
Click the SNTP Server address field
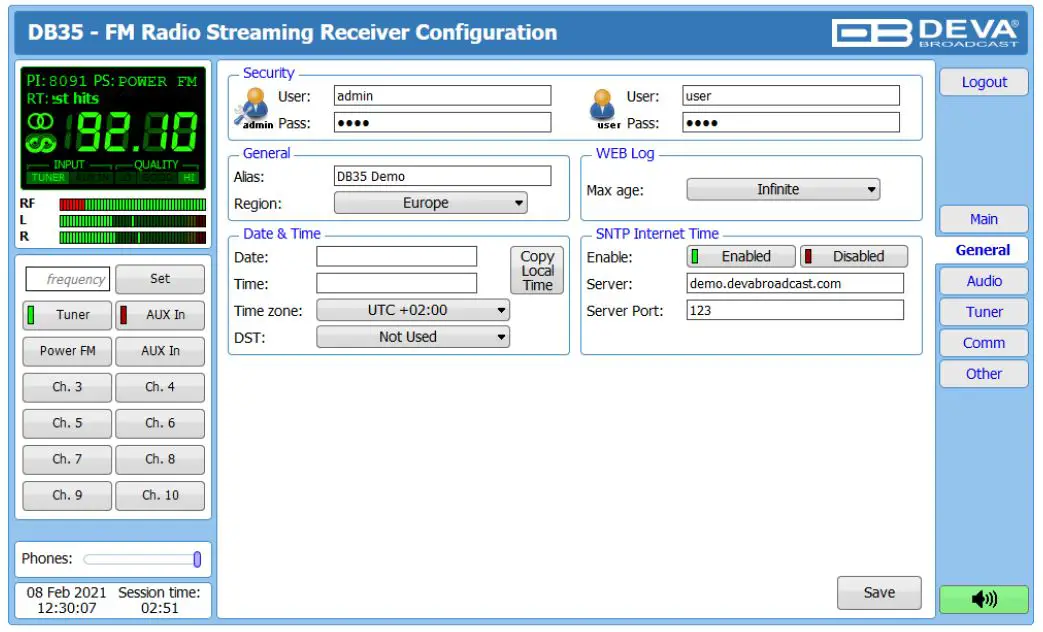[795, 283]
